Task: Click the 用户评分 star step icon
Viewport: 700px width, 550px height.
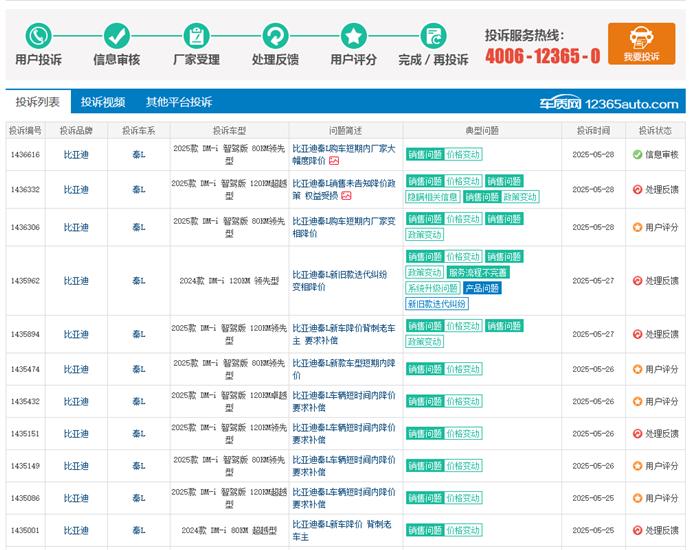Action: pos(354,36)
